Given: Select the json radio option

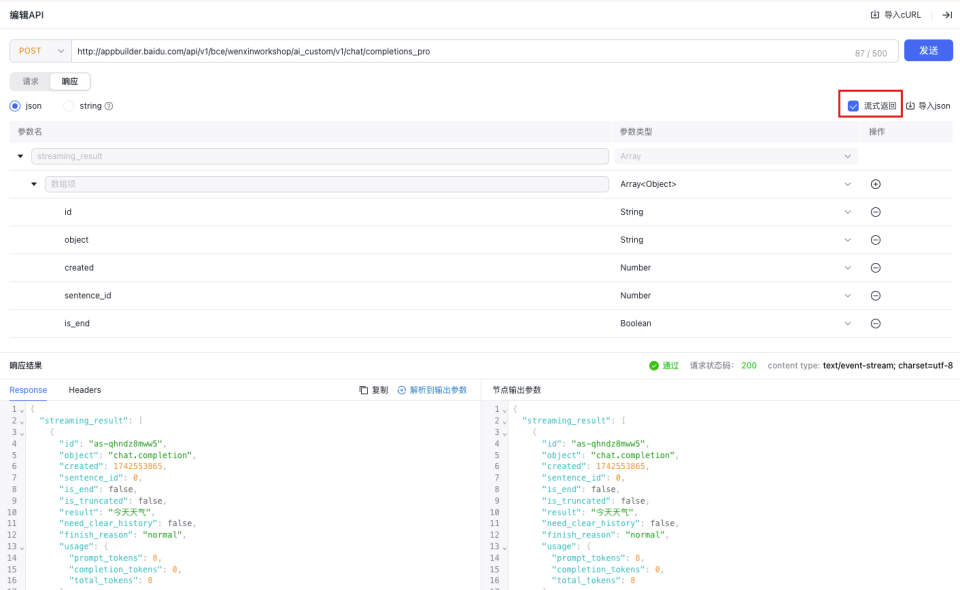Looking at the screenshot, I should [x=15, y=106].
